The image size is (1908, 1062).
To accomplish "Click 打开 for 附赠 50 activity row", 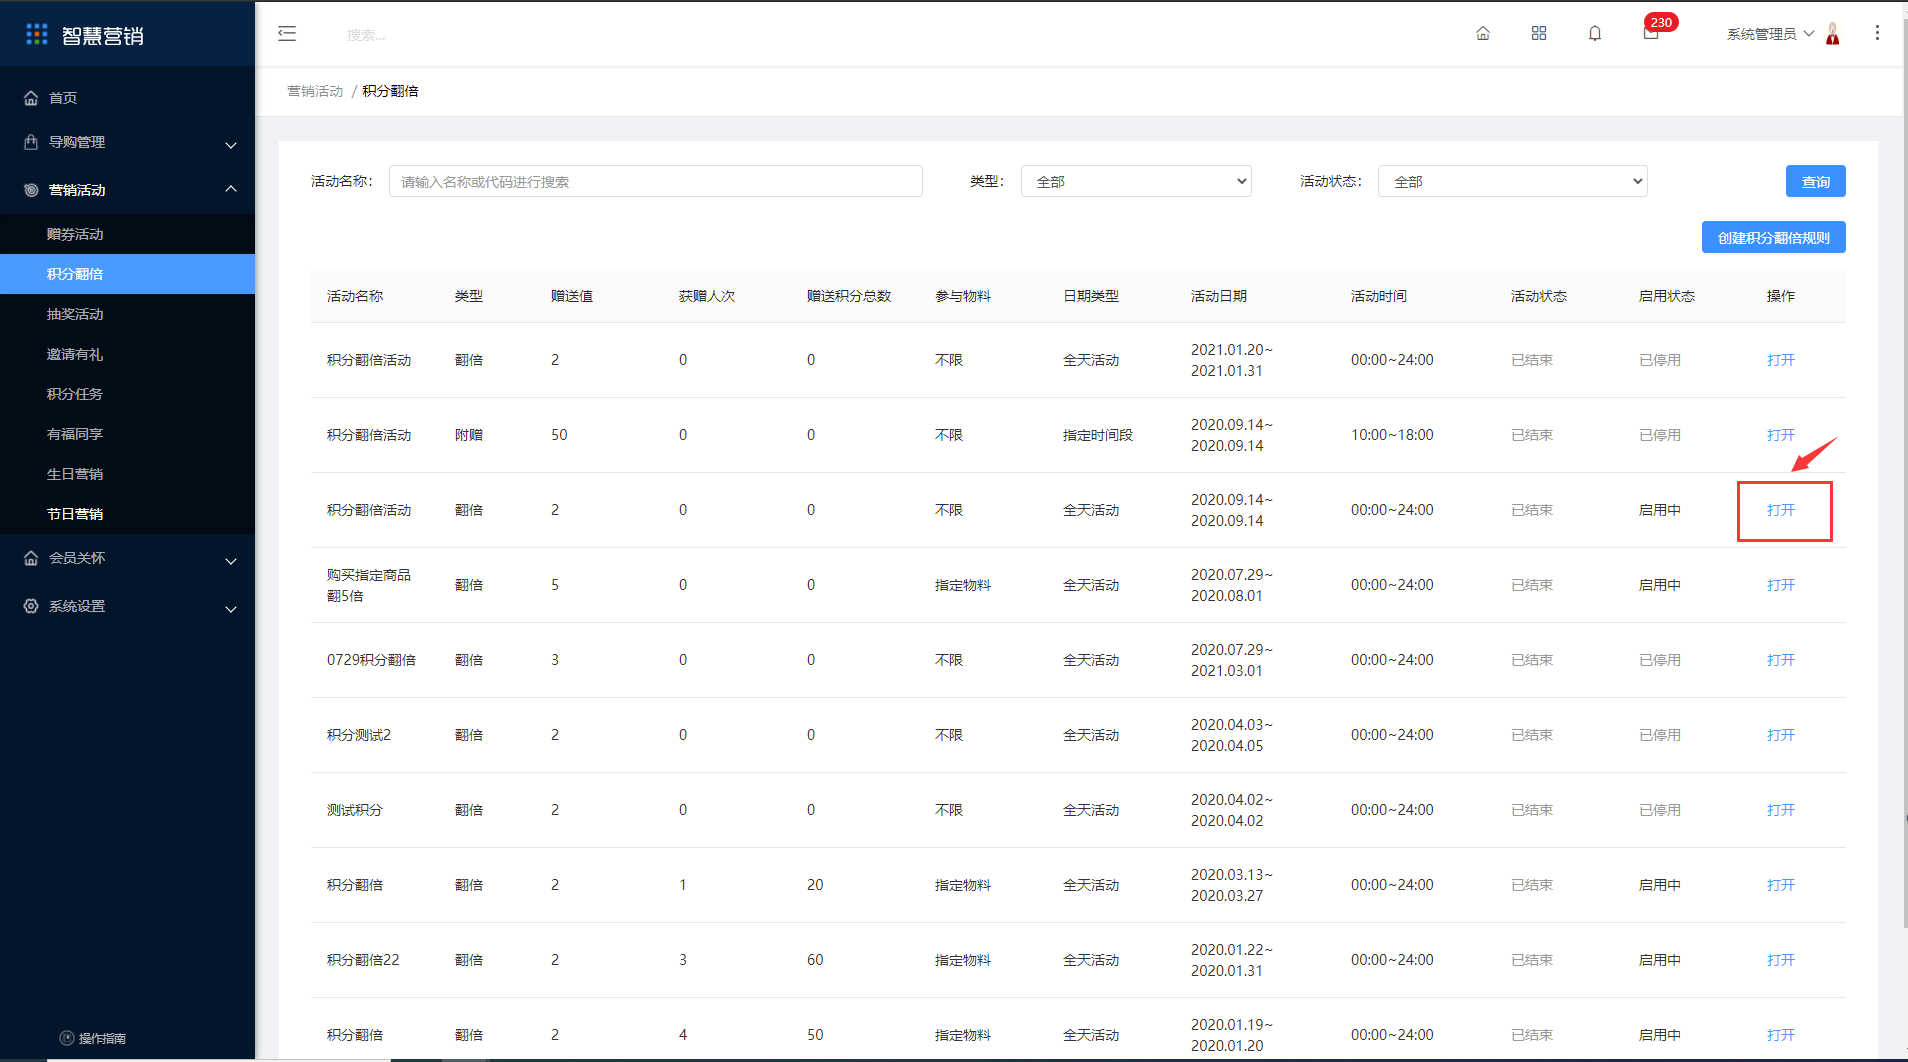I will 1780,435.
